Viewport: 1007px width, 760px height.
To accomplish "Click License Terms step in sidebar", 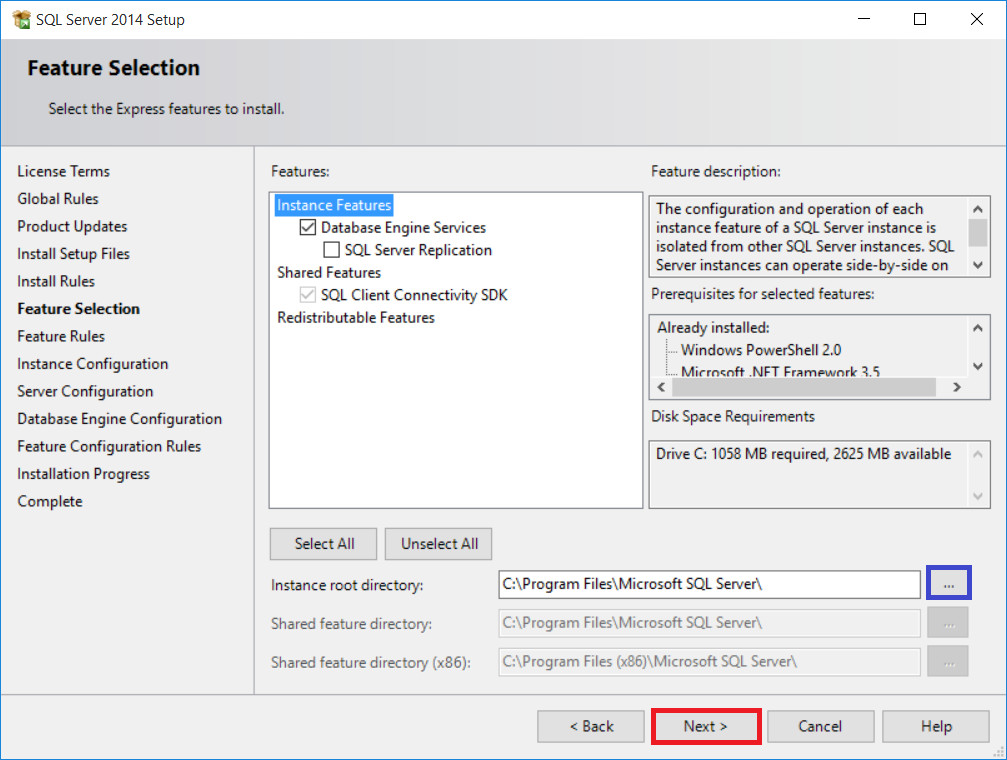I will click(64, 172).
